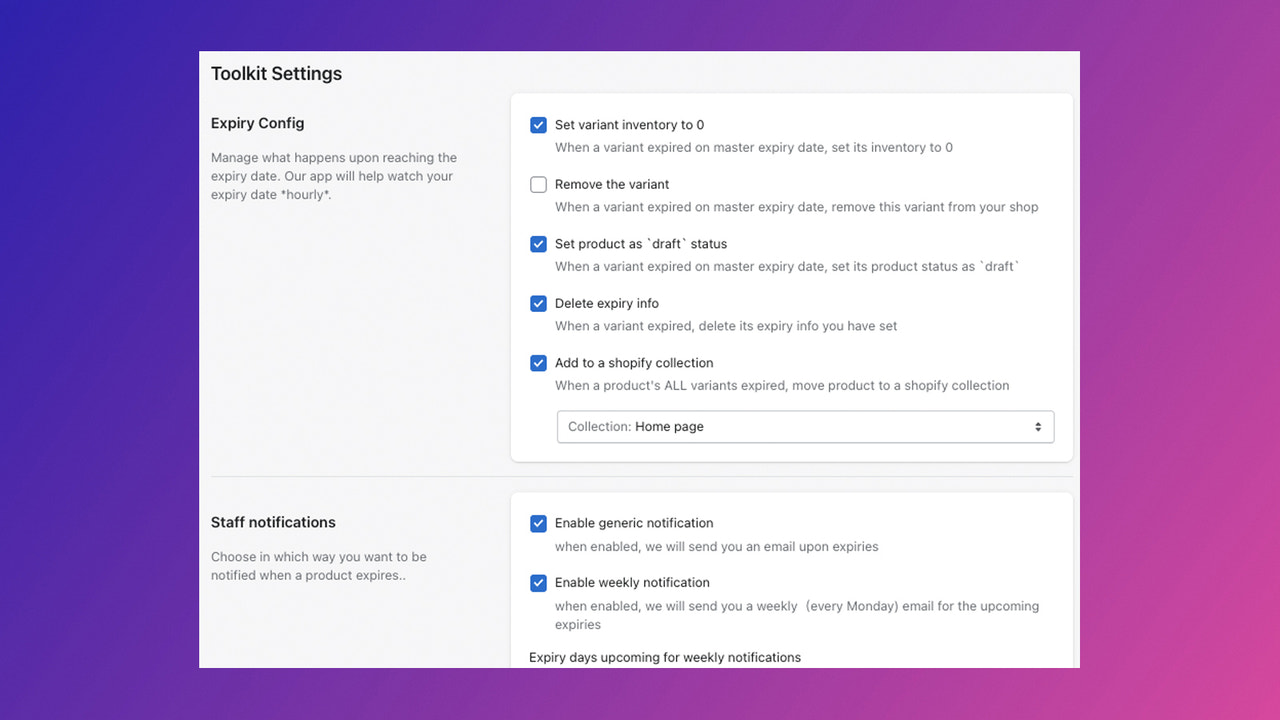Click the weekly Monday email description
This screenshot has height=720, width=1280.
click(797, 614)
